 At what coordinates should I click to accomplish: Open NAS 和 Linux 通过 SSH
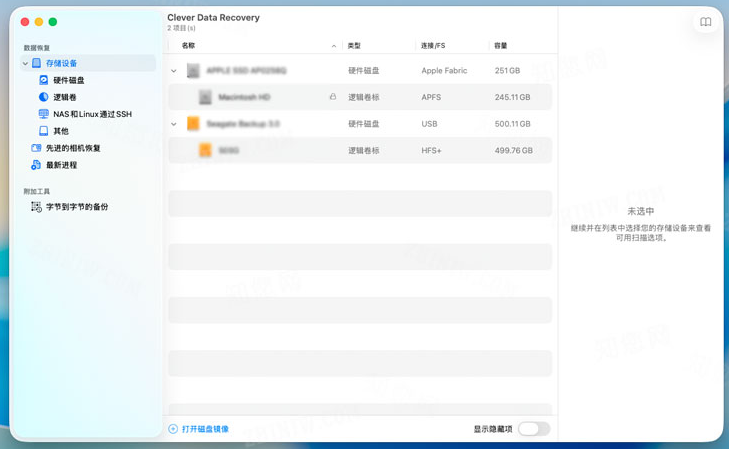pos(91,114)
